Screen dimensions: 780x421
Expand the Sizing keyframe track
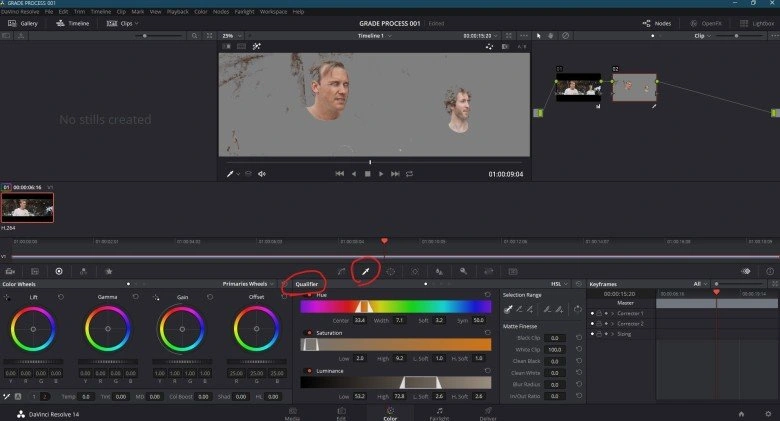click(612, 334)
